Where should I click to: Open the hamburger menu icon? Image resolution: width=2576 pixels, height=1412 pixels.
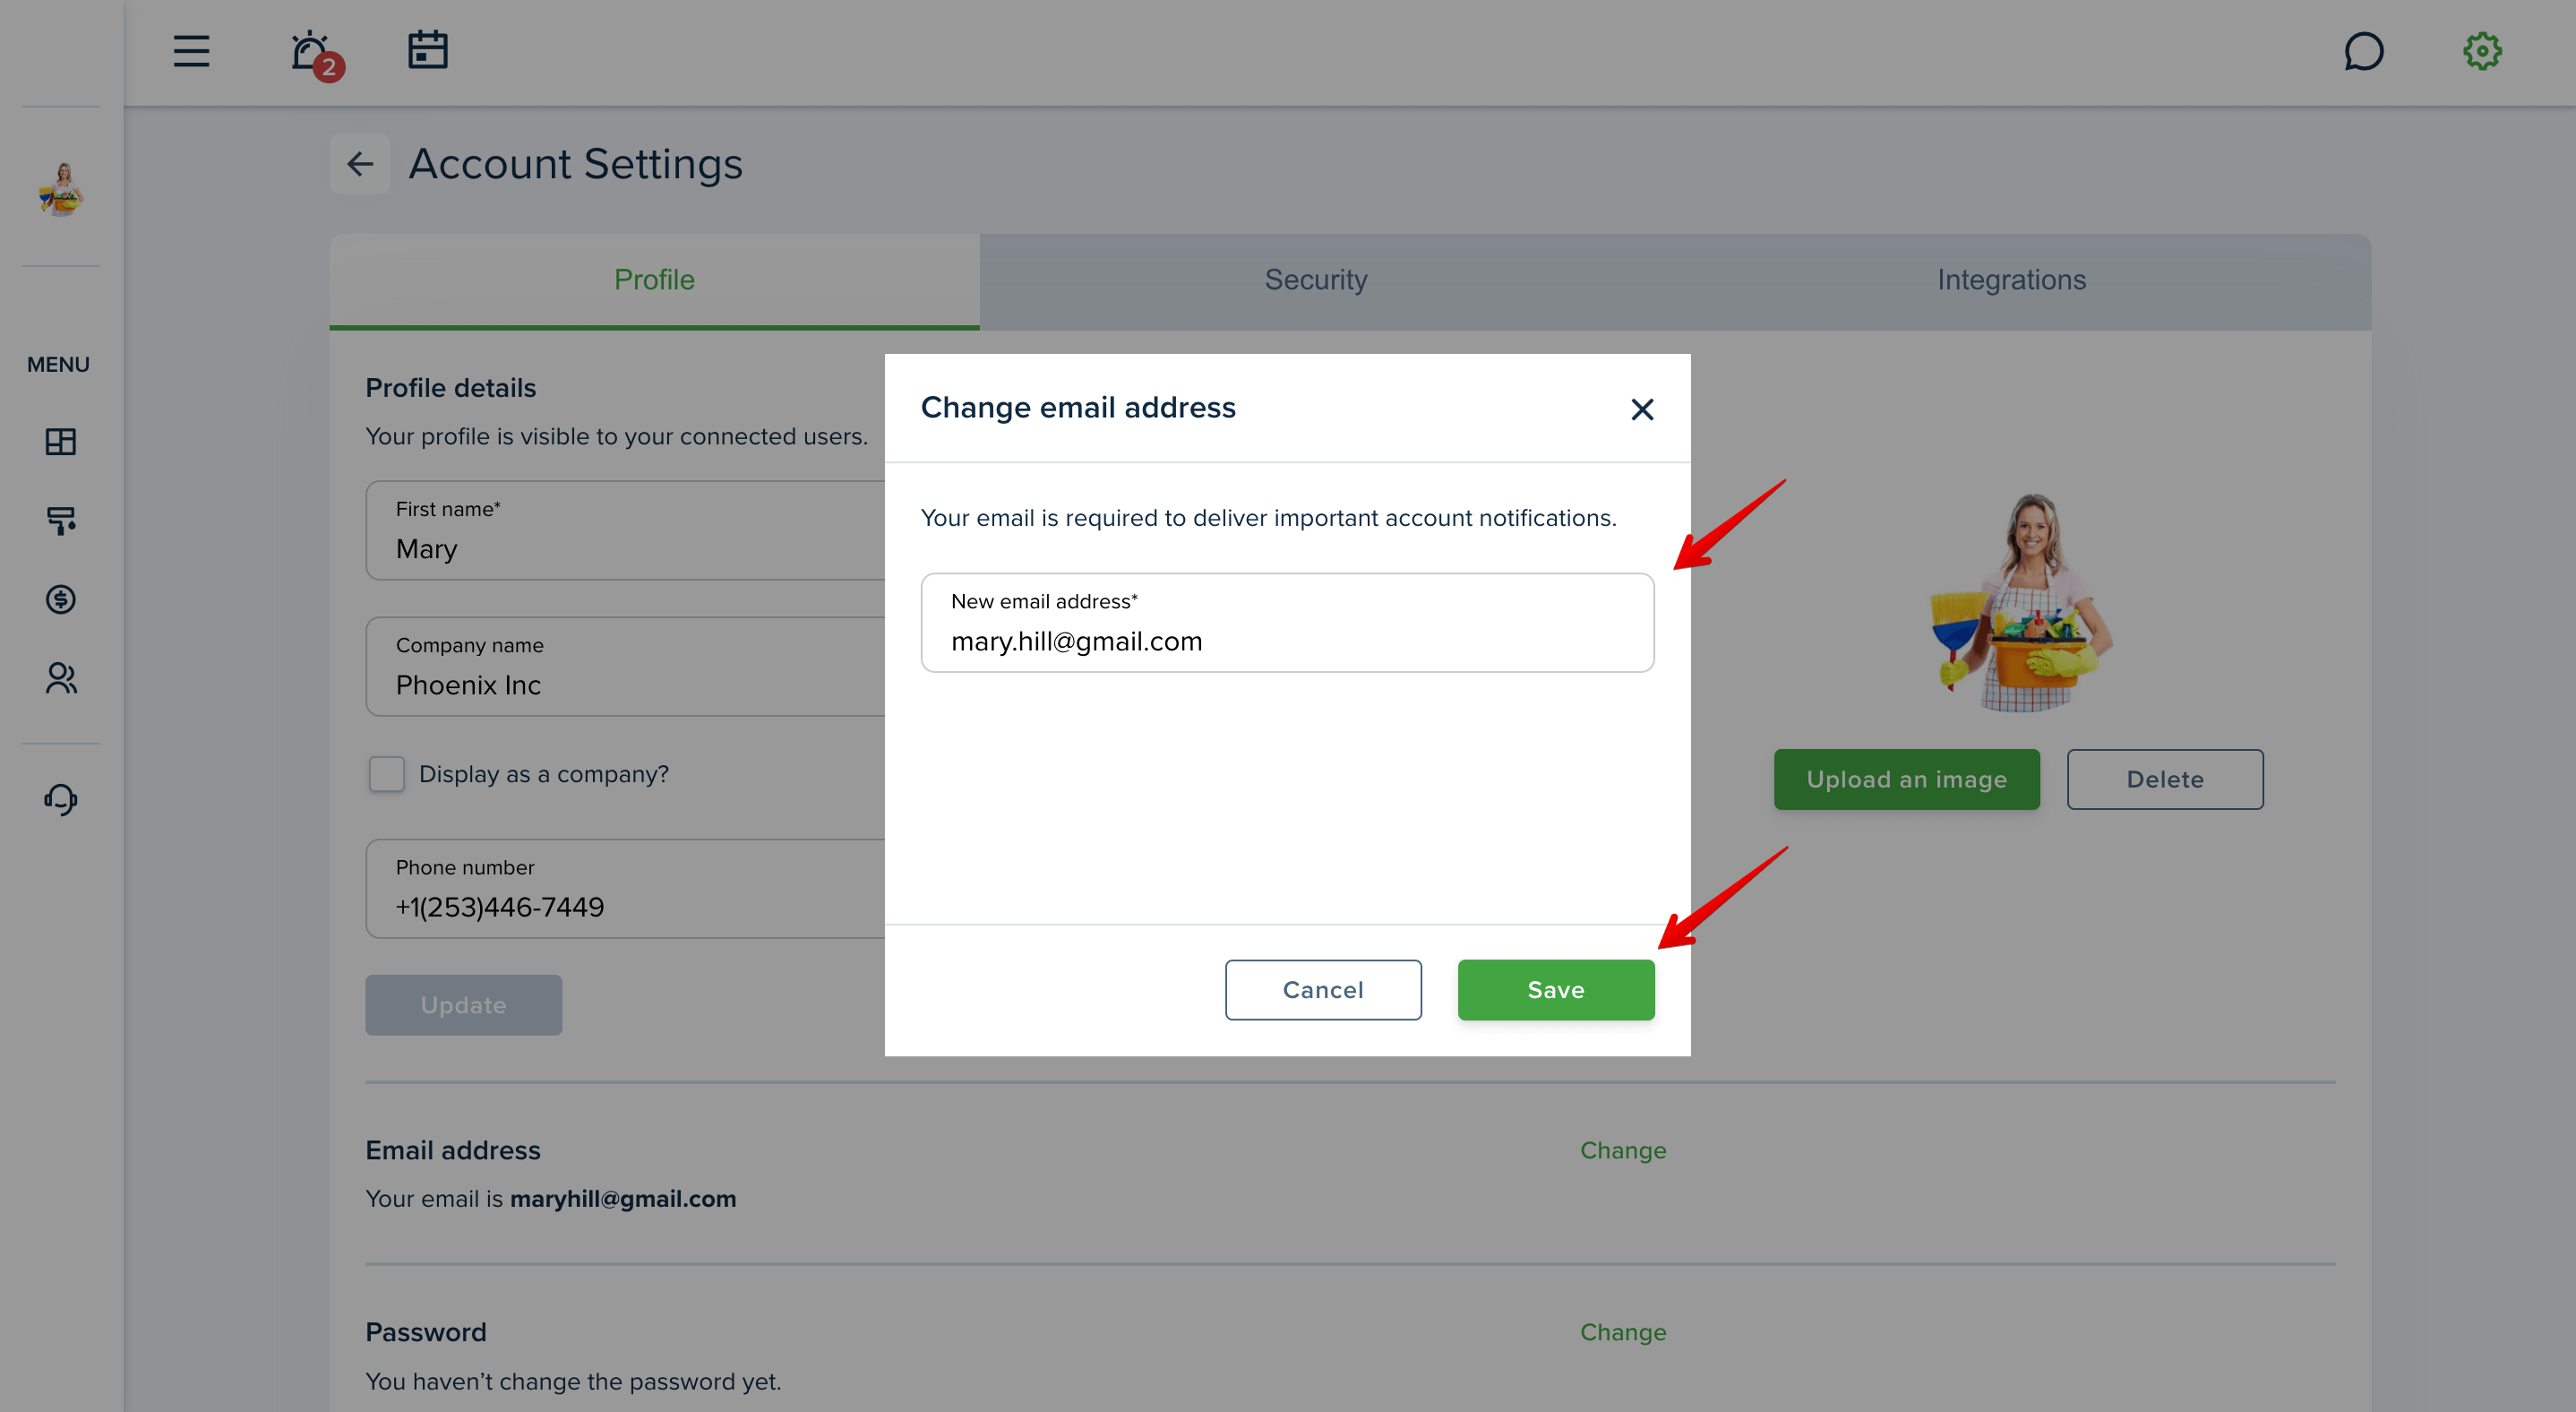(x=191, y=51)
